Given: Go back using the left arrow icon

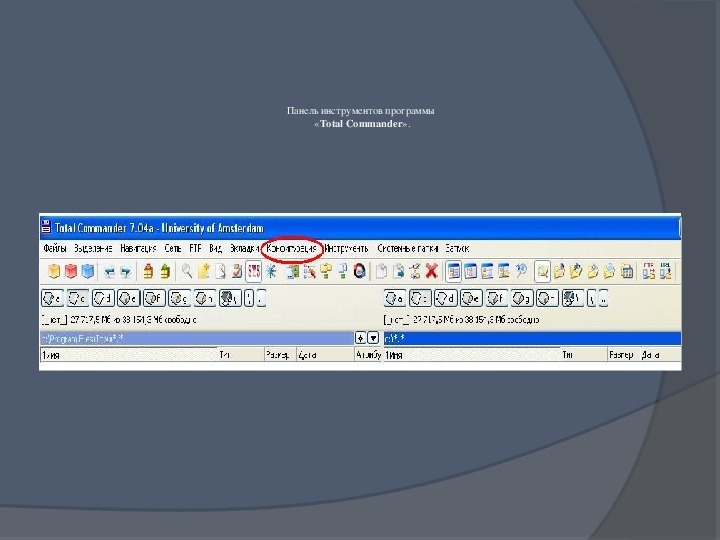Looking at the screenshot, I should point(109,272).
